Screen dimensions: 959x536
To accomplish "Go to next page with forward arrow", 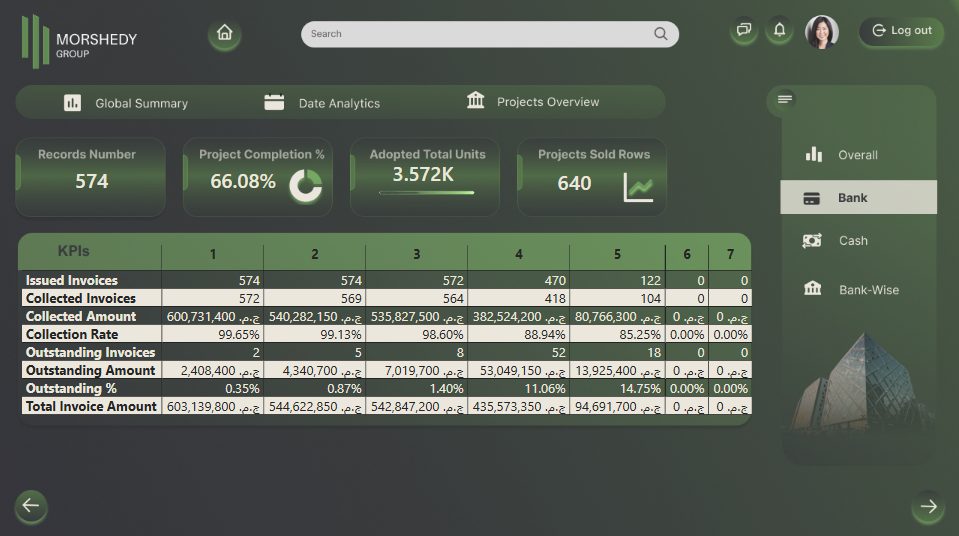I will [x=928, y=506].
